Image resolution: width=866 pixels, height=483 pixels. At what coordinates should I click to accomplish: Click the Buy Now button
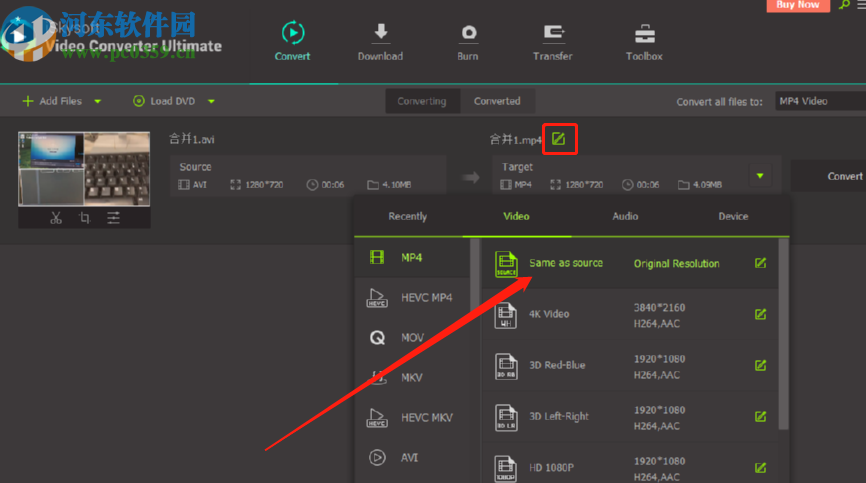pos(798,5)
